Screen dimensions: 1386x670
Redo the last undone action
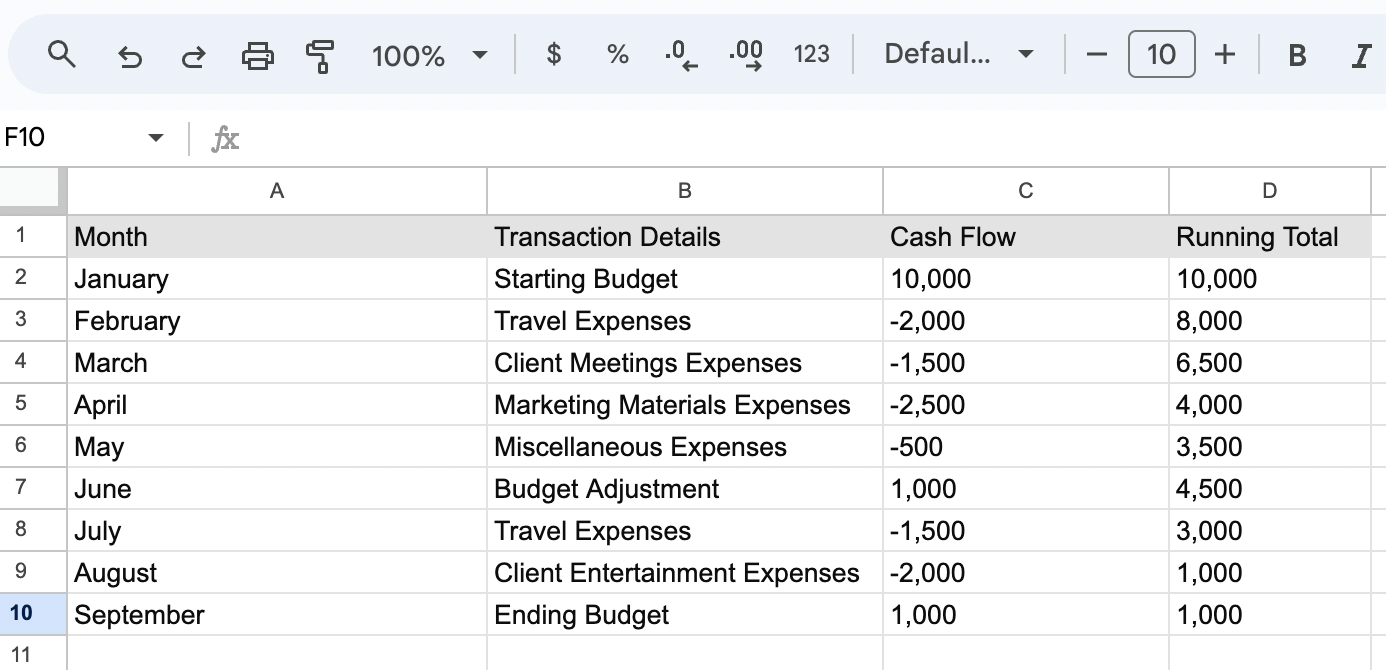(193, 55)
